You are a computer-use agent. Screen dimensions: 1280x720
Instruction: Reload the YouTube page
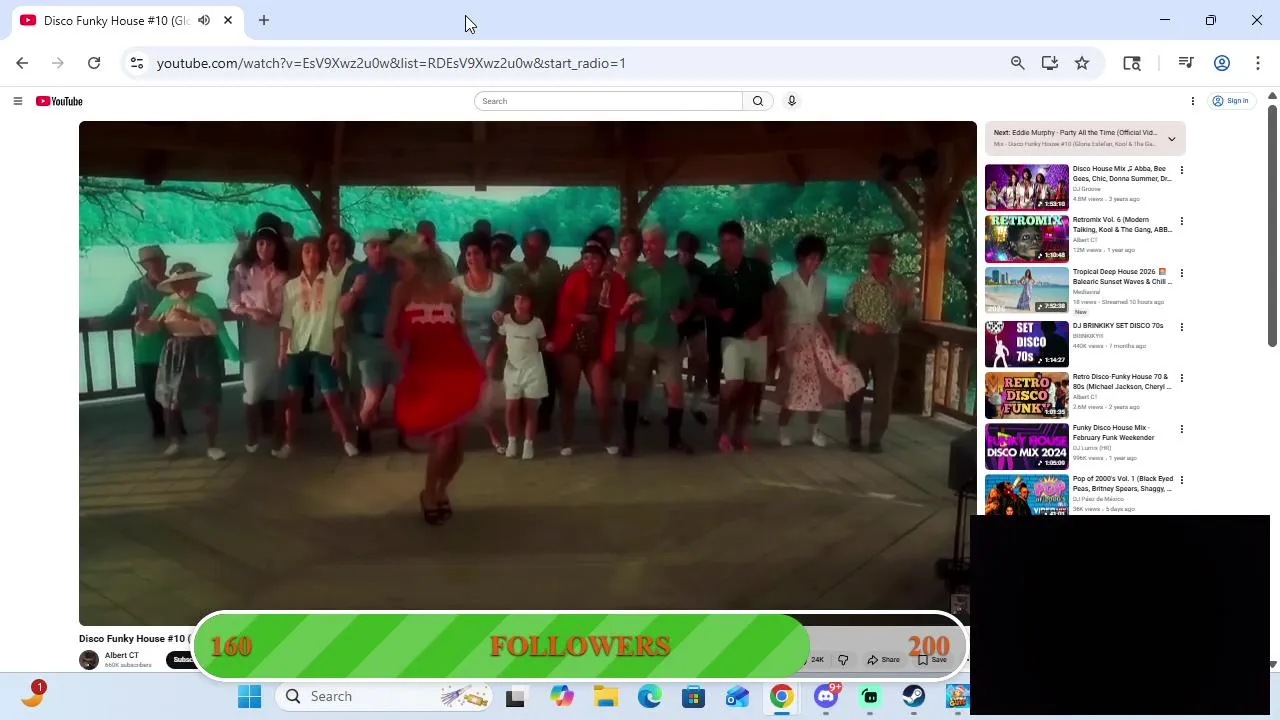[94, 63]
